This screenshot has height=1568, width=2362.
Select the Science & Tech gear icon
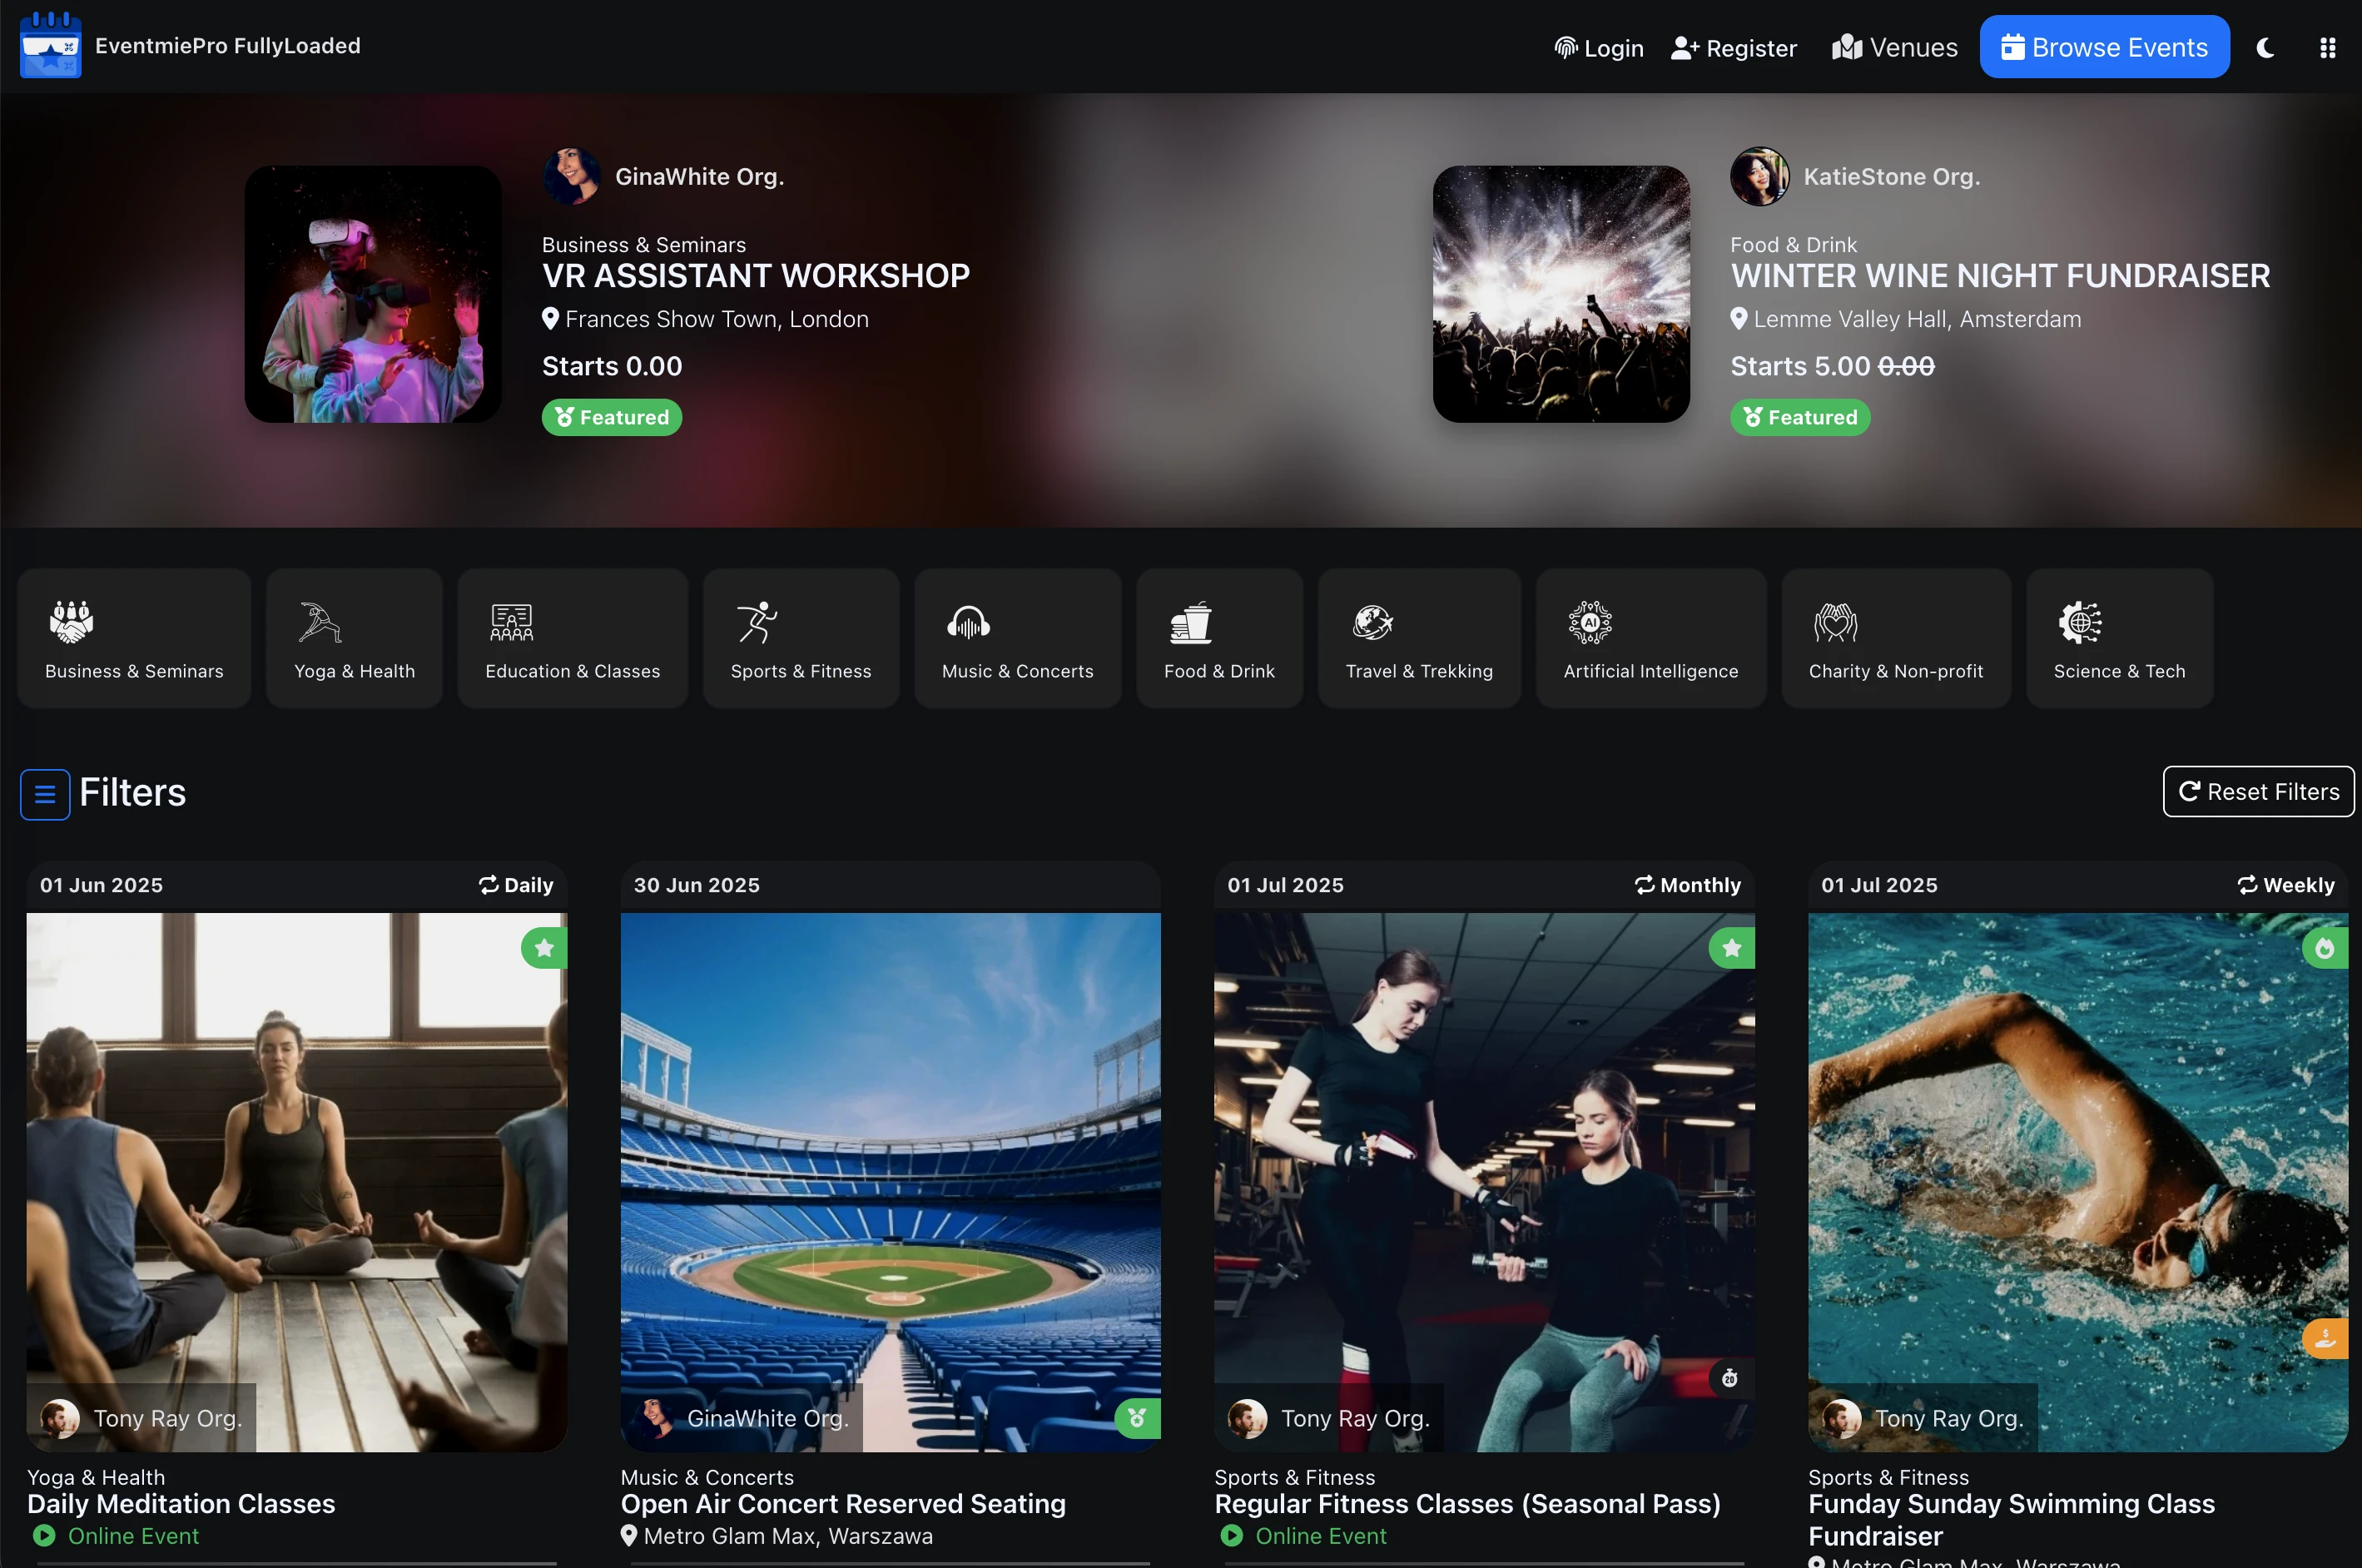tap(2080, 622)
